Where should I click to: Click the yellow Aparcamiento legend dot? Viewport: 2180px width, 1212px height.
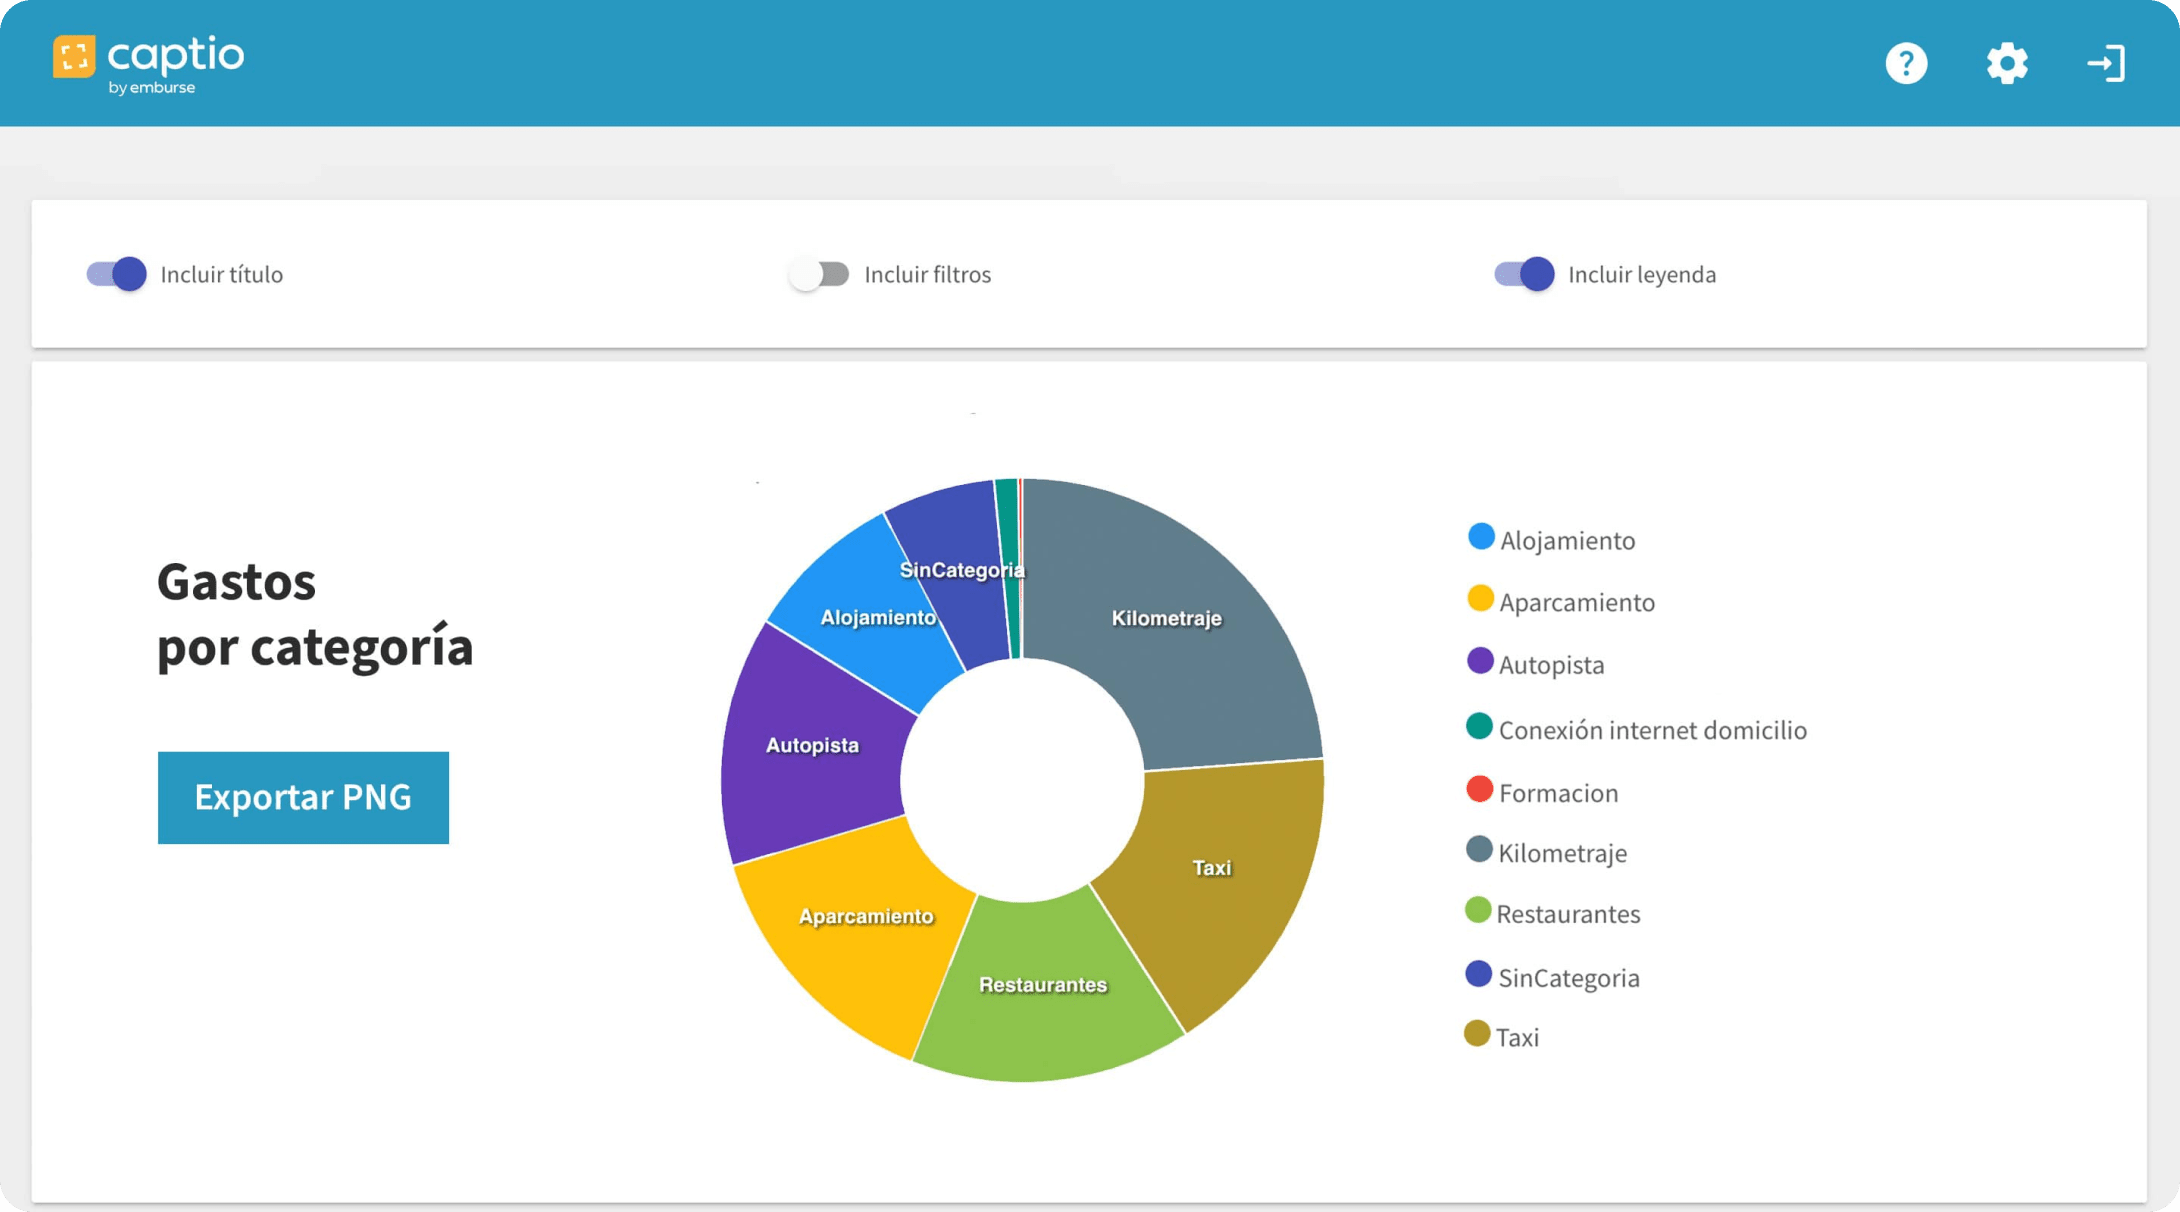click(x=1480, y=599)
